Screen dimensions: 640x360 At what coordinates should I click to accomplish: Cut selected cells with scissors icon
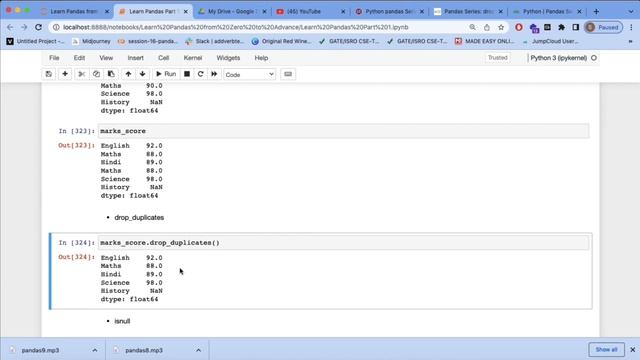coord(82,74)
